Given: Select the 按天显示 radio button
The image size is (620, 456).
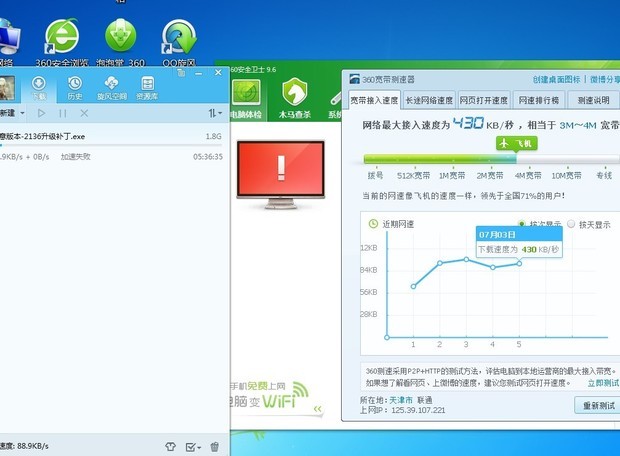Looking at the screenshot, I should pyautogui.click(x=571, y=224).
